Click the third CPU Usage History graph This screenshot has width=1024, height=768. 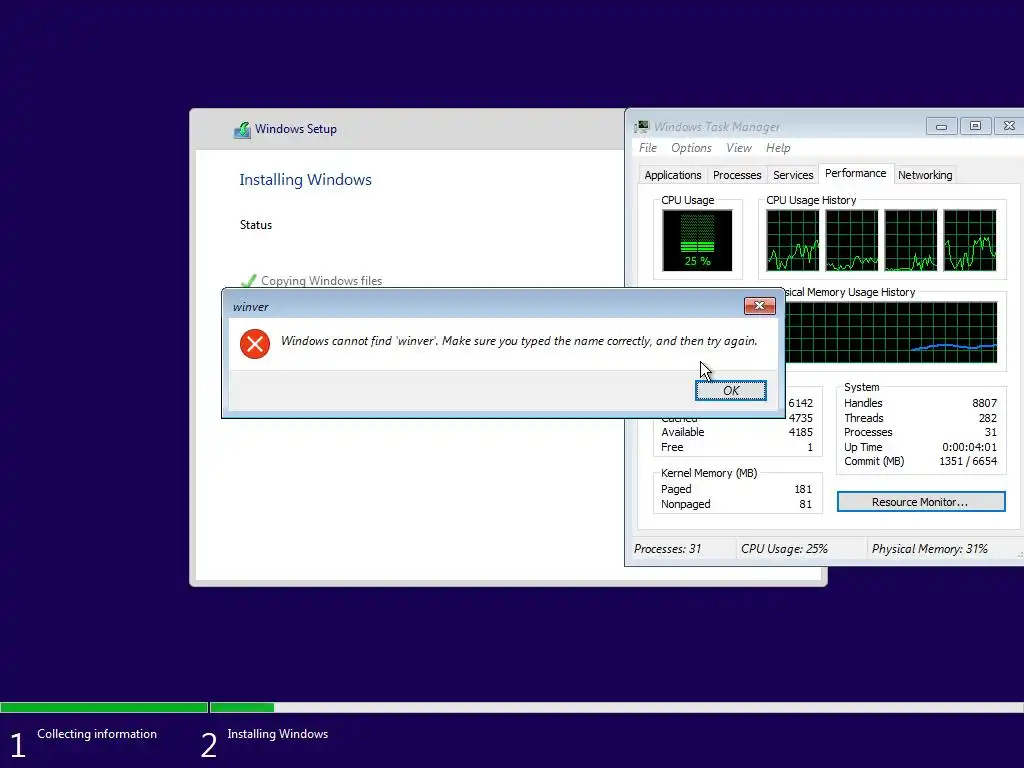click(910, 240)
